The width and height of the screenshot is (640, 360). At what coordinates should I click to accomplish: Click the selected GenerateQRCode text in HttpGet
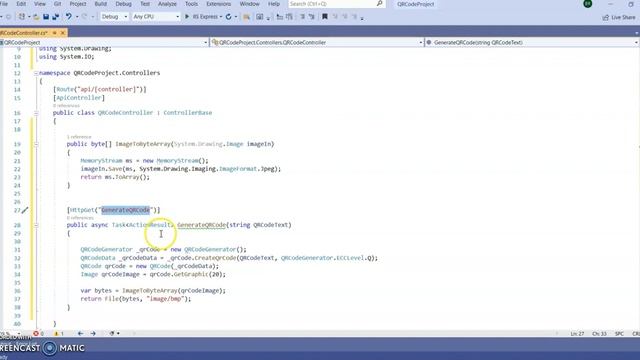click(126, 210)
